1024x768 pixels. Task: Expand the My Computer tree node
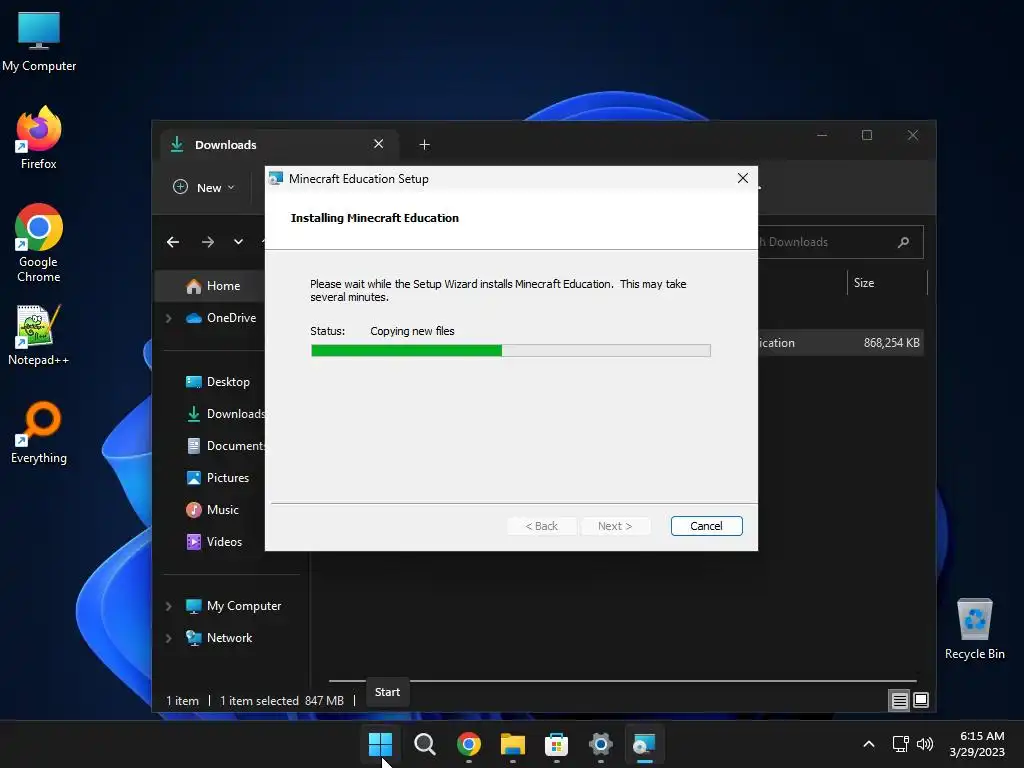(168, 606)
